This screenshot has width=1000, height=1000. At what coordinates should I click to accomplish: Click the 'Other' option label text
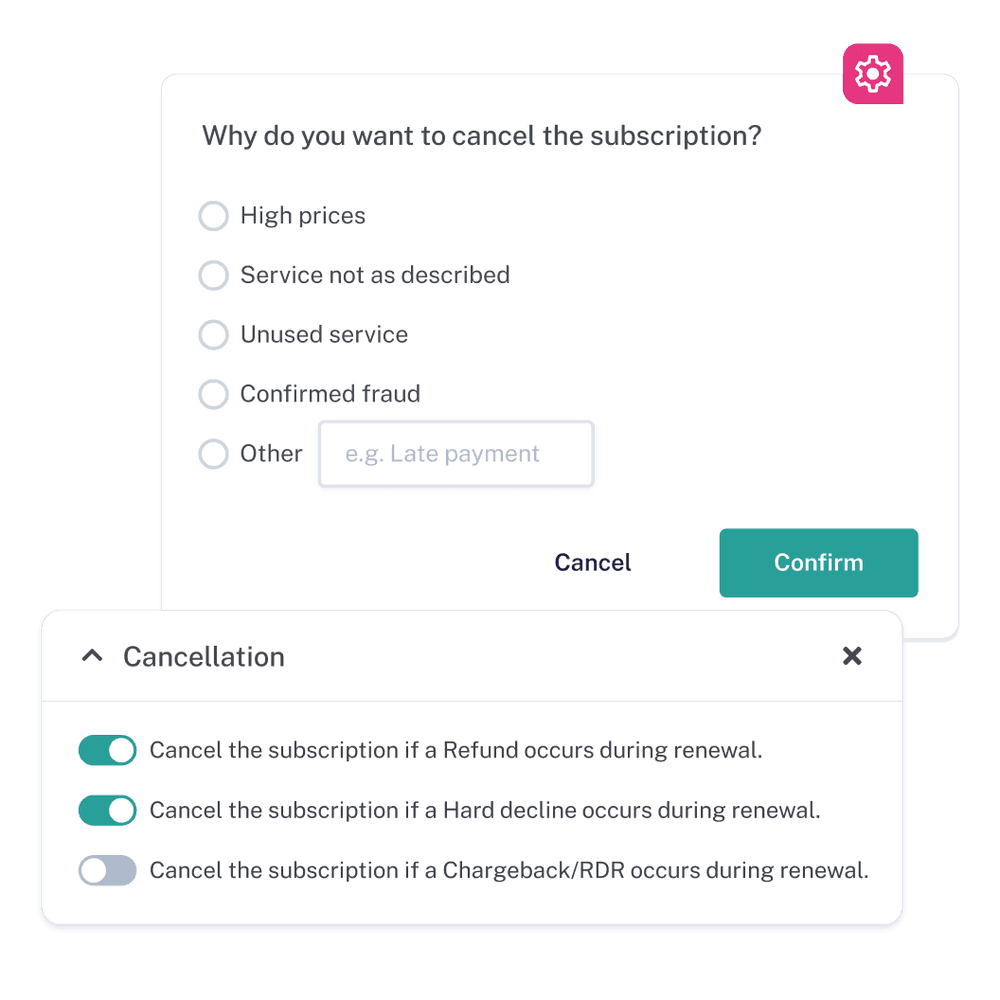[x=271, y=454]
